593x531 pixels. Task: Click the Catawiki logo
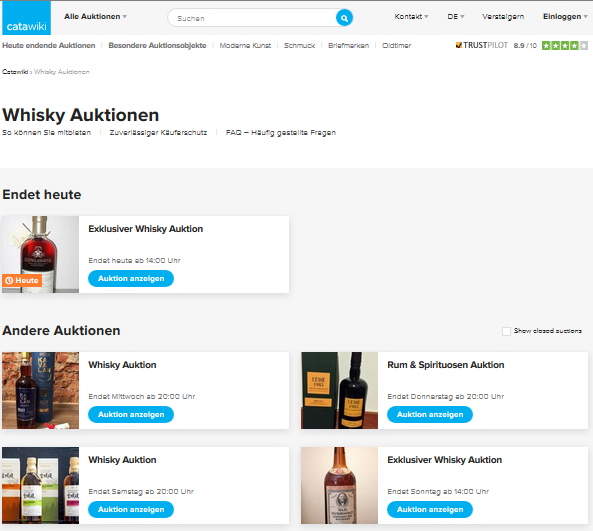pyautogui.click(x=26, y=18)
